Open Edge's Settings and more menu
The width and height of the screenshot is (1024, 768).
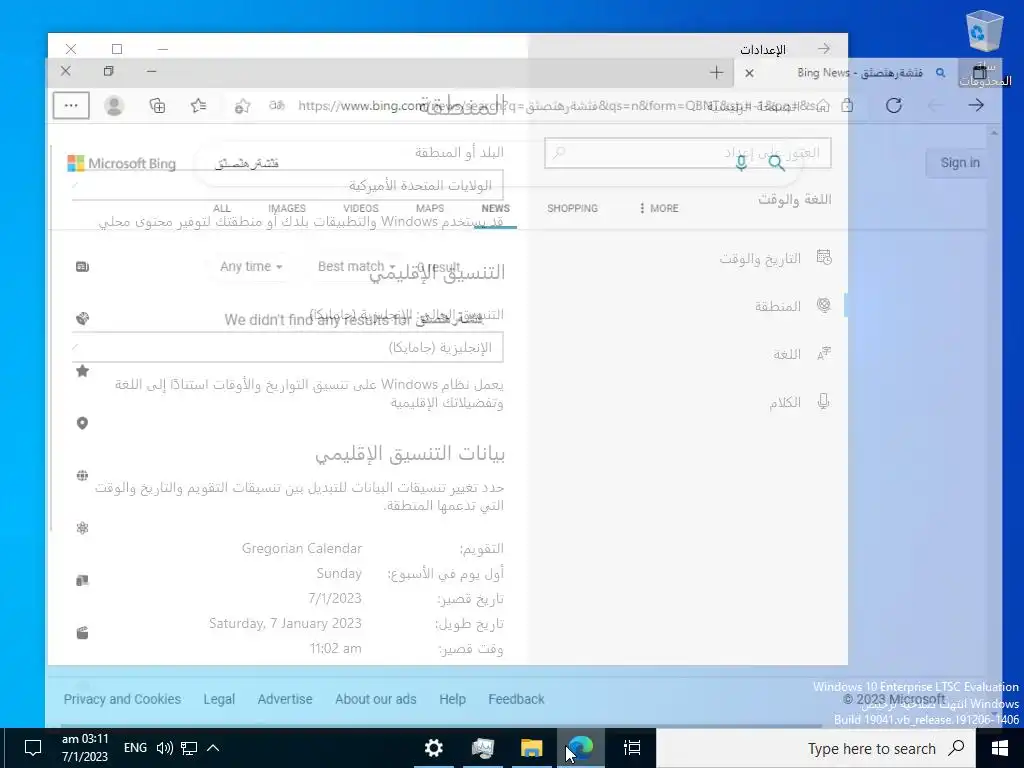pos(71,106)
